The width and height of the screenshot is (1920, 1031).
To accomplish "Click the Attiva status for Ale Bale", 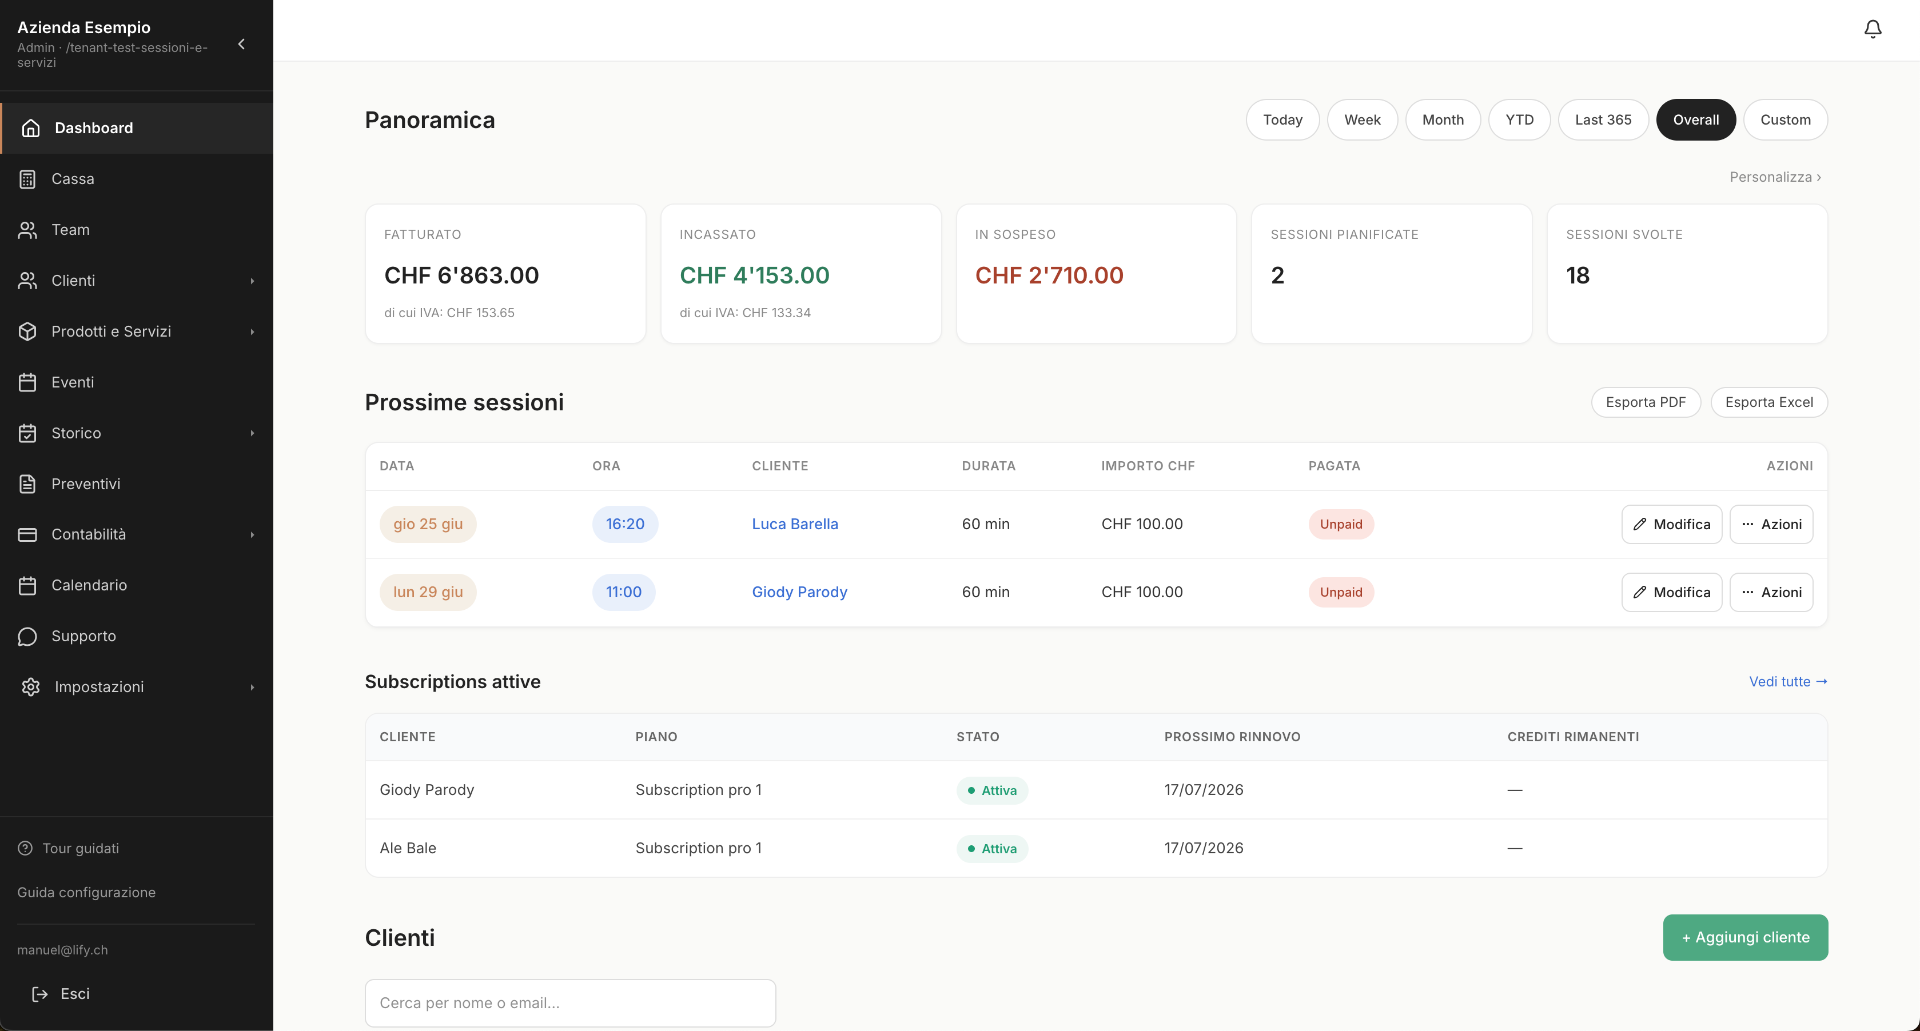I will tap(992, 849).
